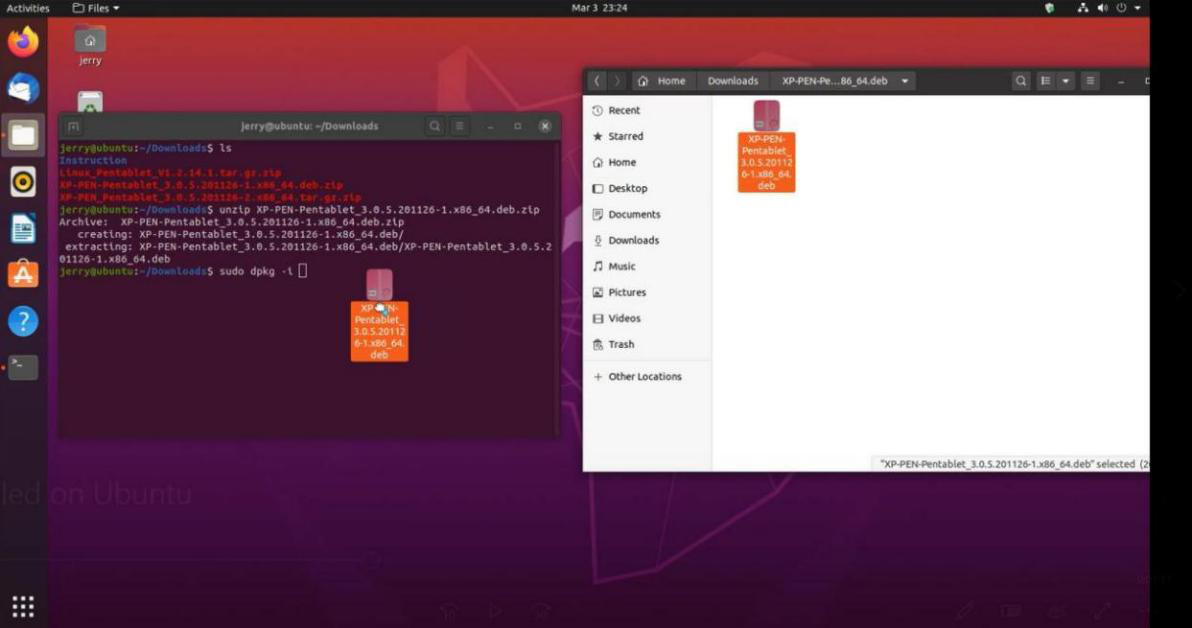Image resolution: width=1192 pixels, height=628 pixels.
Task: Click the power icon in top bar
Action: (1121, 8)
